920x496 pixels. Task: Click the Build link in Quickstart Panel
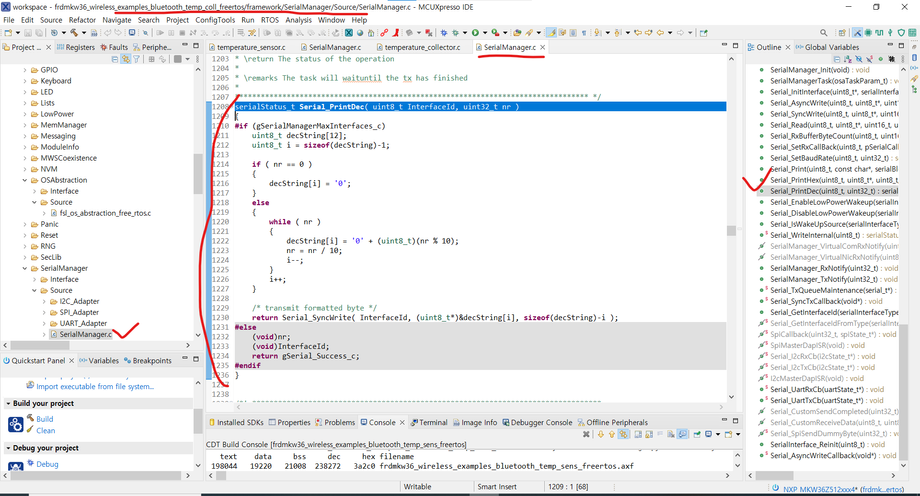click(x=45, y=419)
